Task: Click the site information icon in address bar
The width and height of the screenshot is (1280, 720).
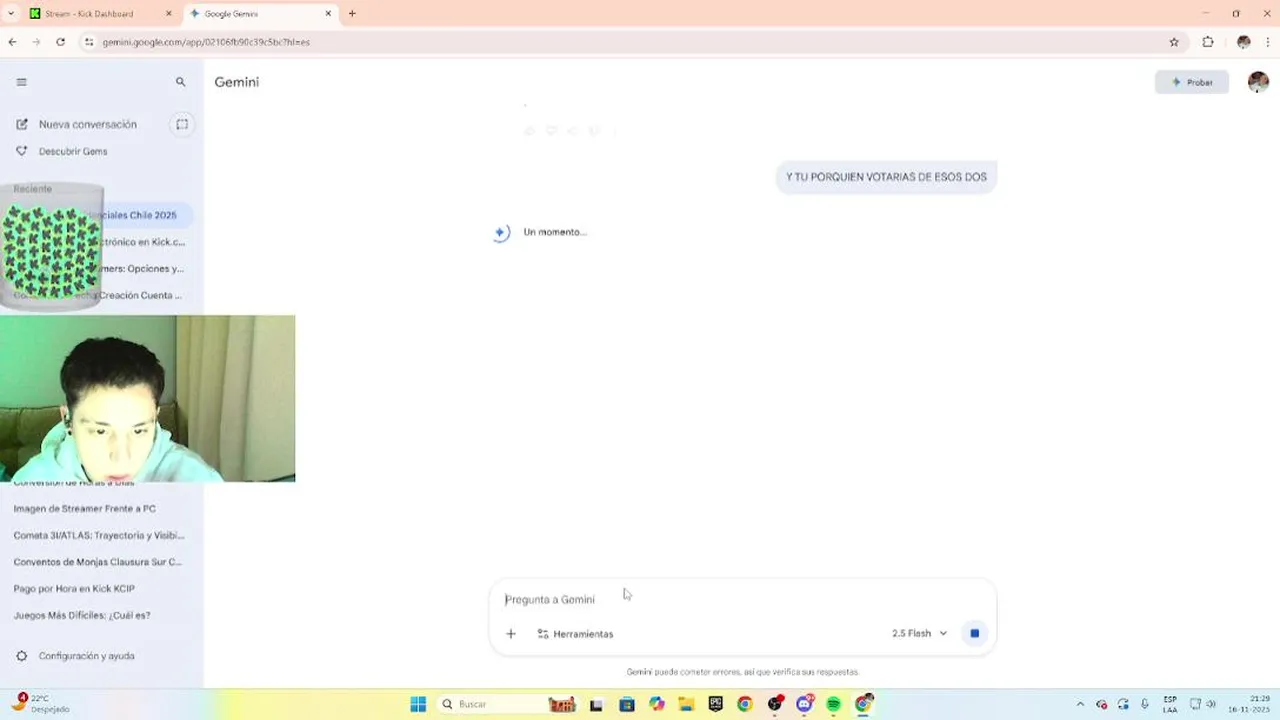Action: 89,42
